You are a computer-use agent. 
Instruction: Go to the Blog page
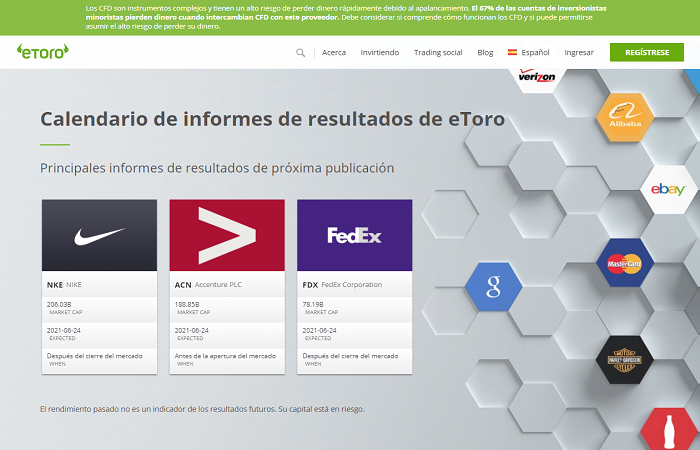click(485, 53)
